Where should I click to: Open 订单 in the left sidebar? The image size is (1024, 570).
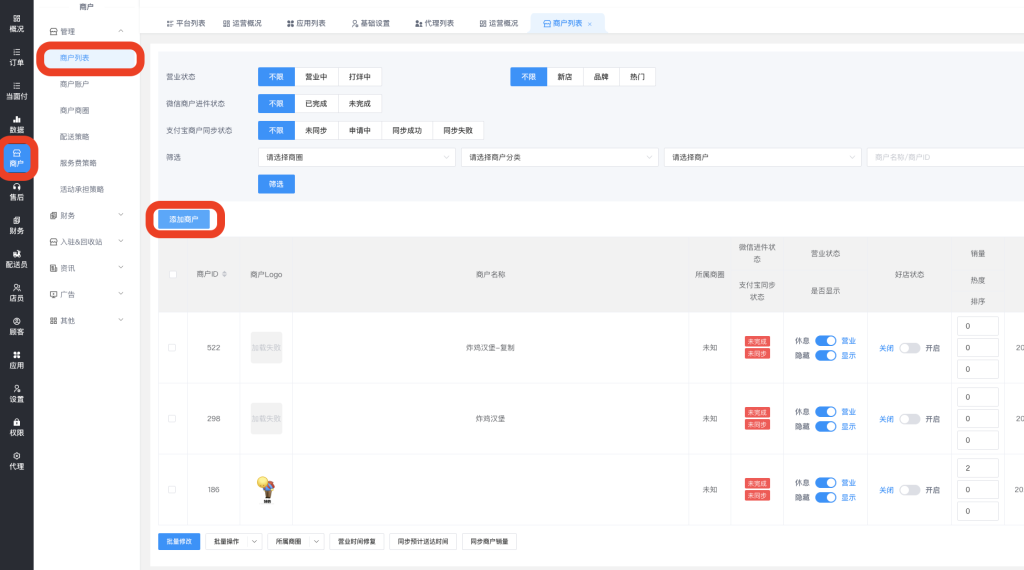[16, 56]
